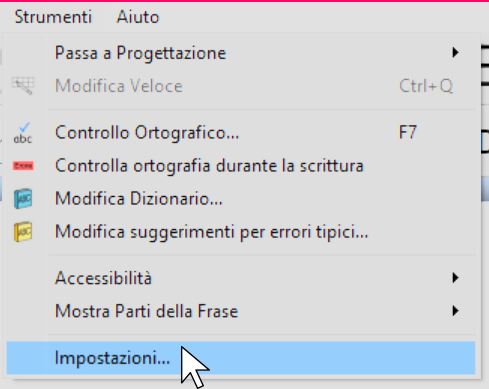
Task: Select Mostra Parti della Frase entry
Action: [x=241, y=311]
